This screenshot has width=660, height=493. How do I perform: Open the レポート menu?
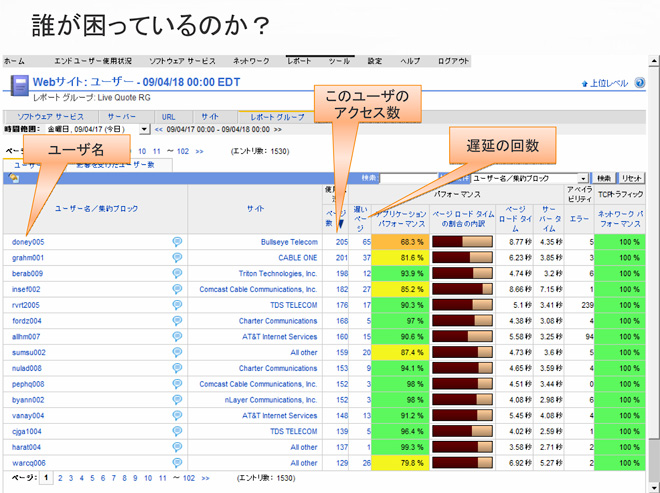click(x=299, y=61)
